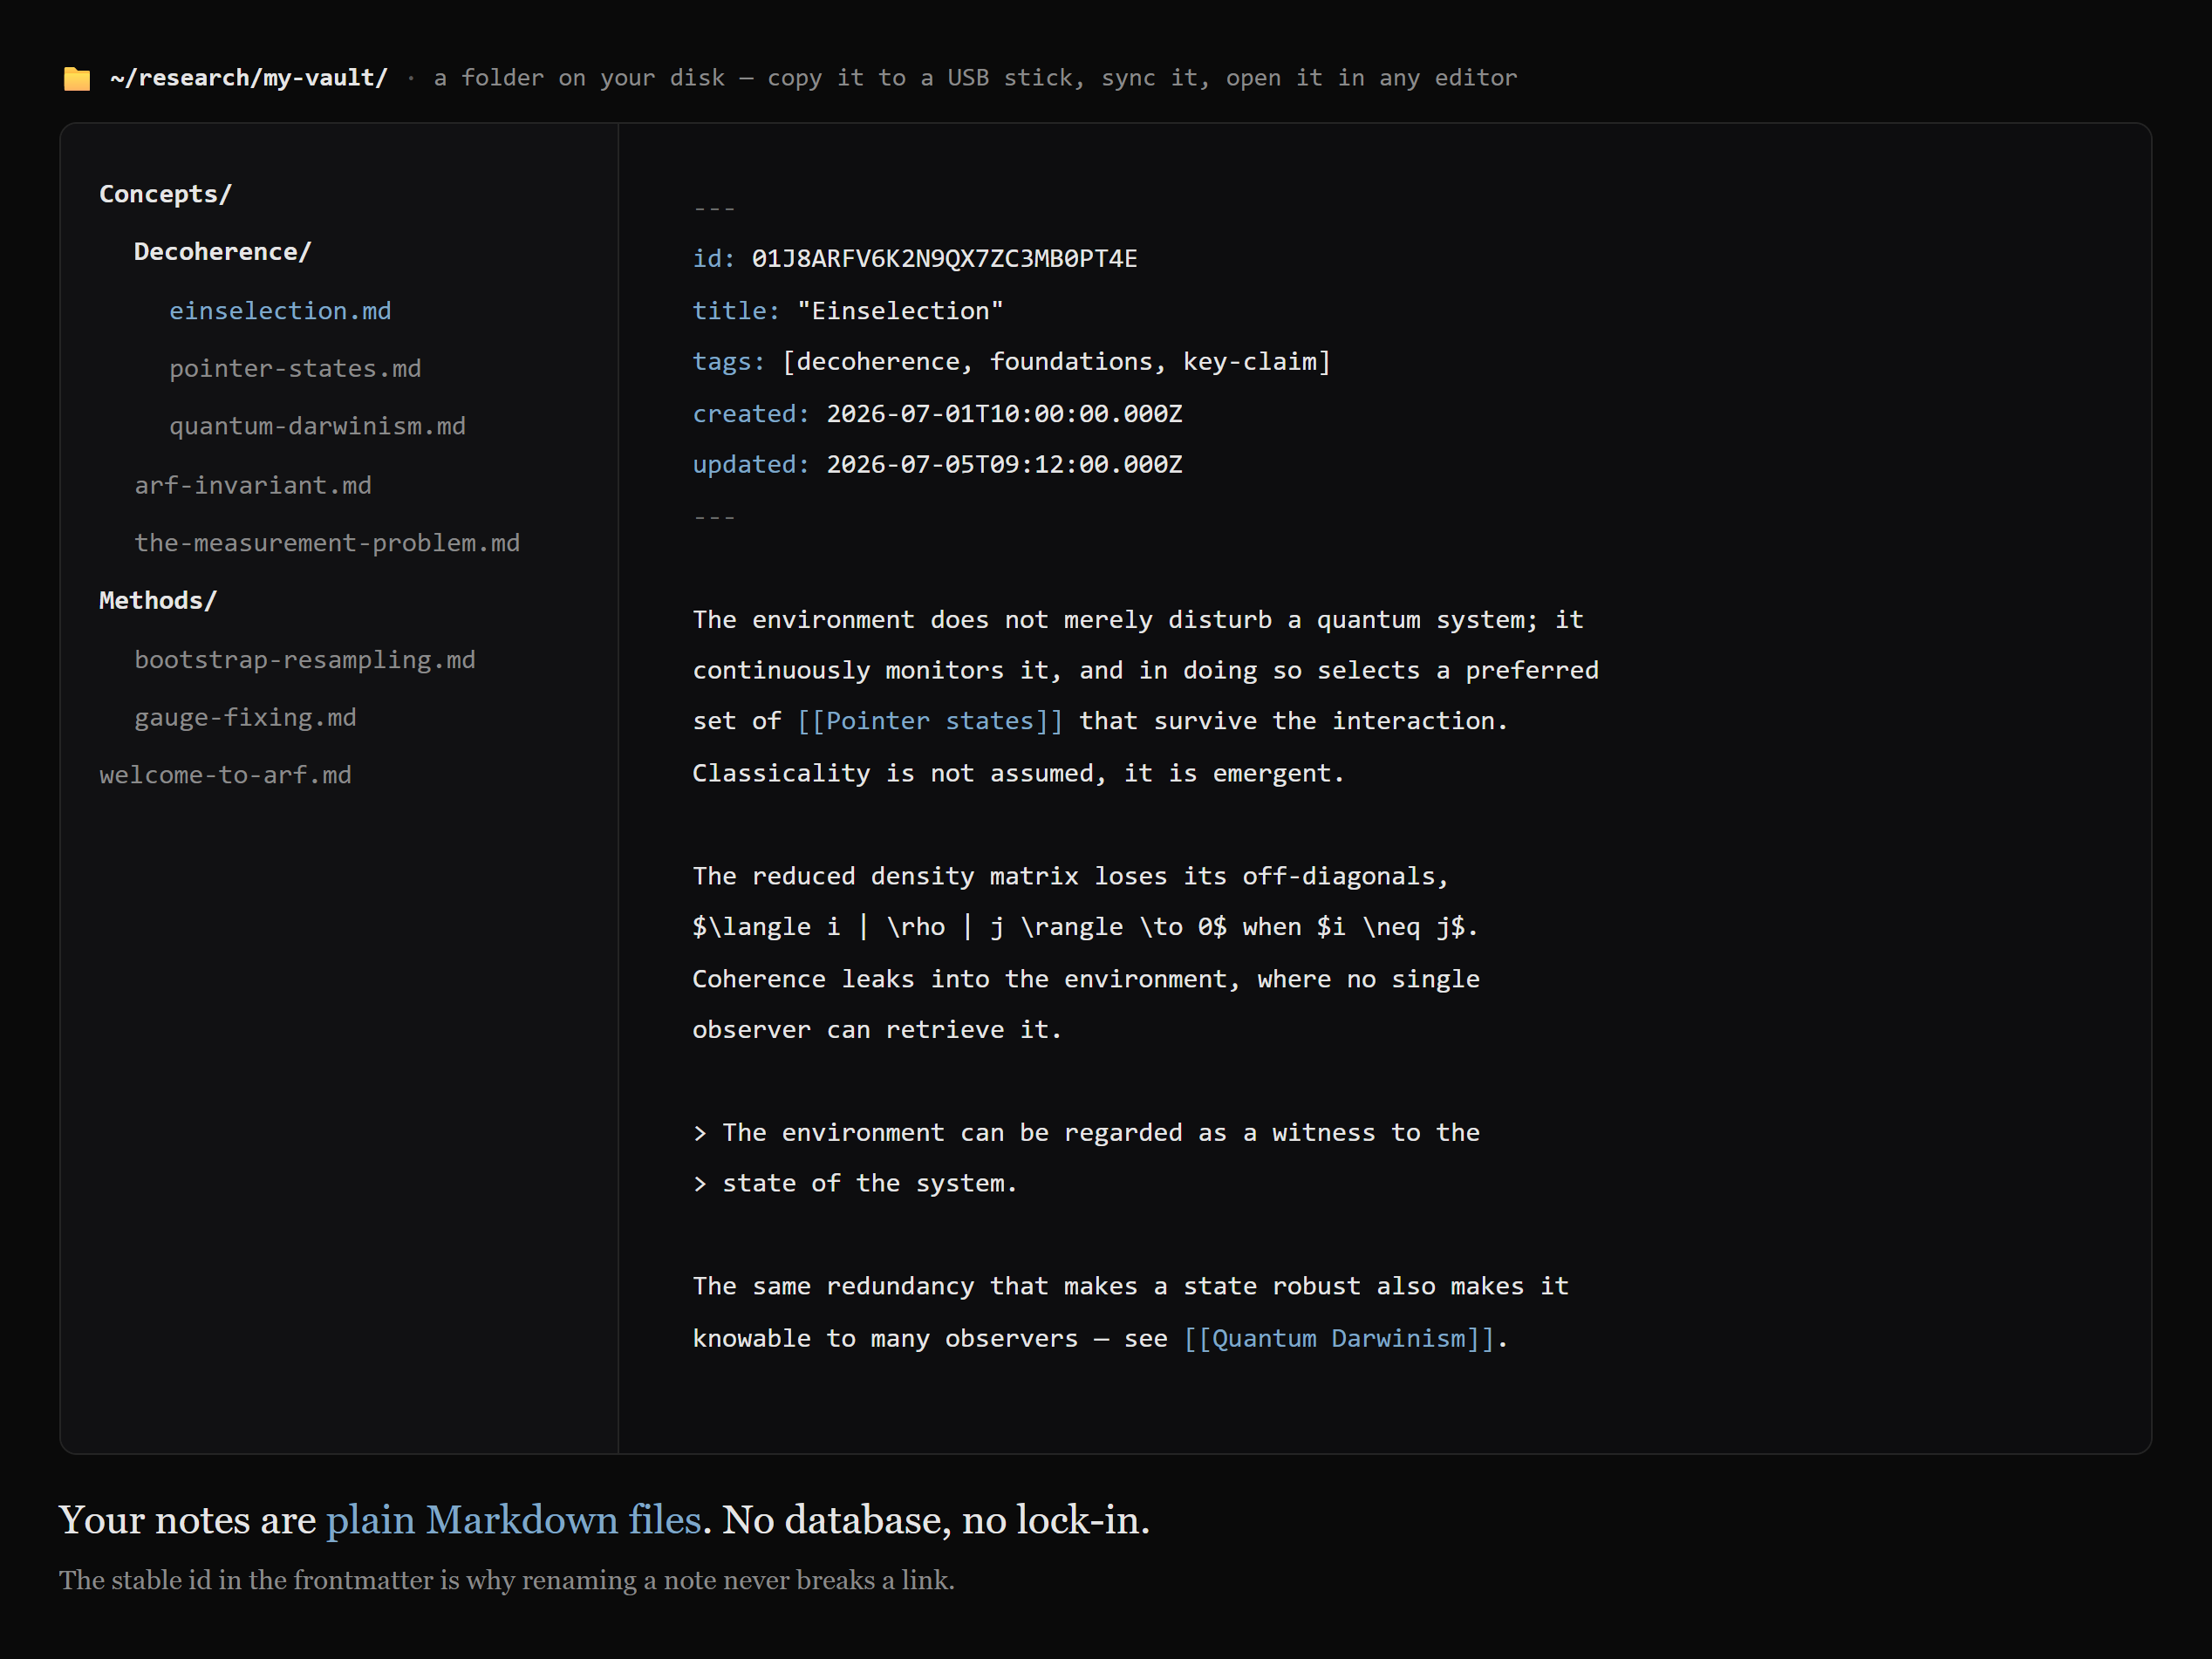Screen dimensions: 2212x1659
Task: Open gauge-fixing.md file
Action: click(x=245, y=718)
